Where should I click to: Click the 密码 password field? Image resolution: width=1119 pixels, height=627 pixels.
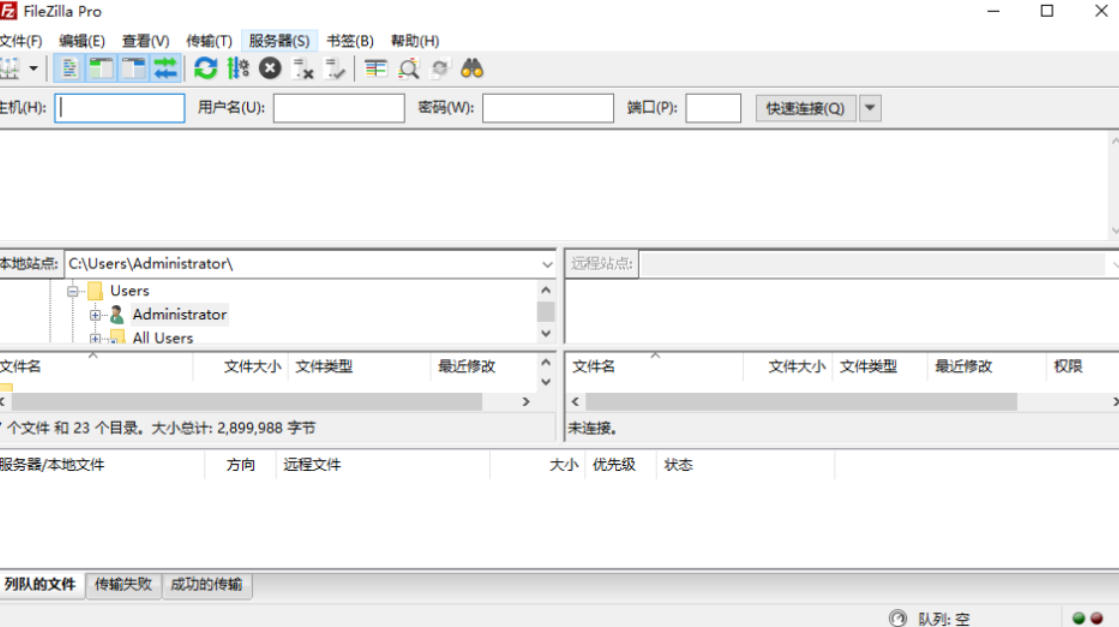[x=547, y=108]
